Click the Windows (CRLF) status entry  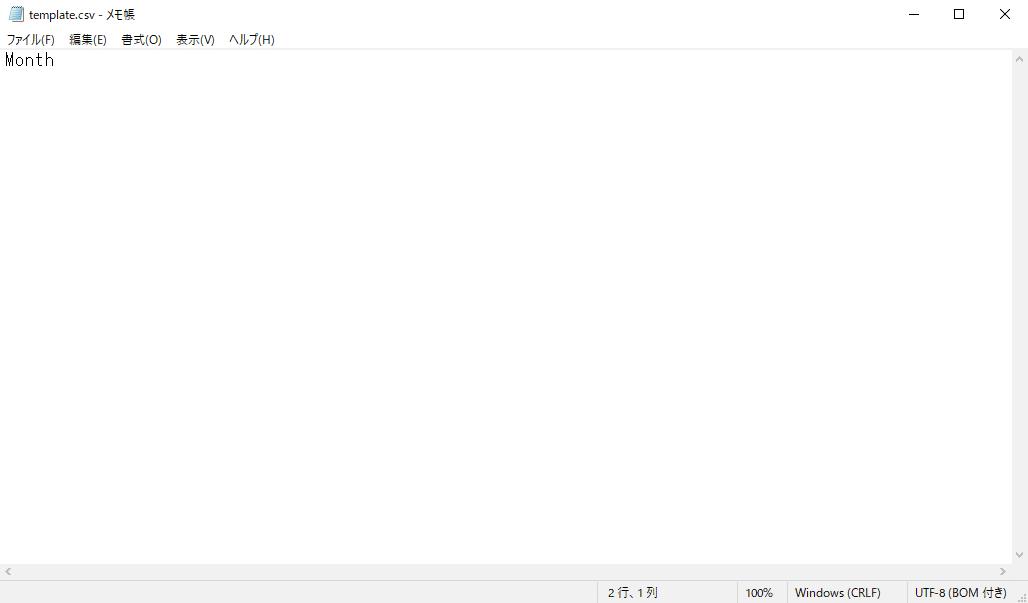(x=837, y=593)
